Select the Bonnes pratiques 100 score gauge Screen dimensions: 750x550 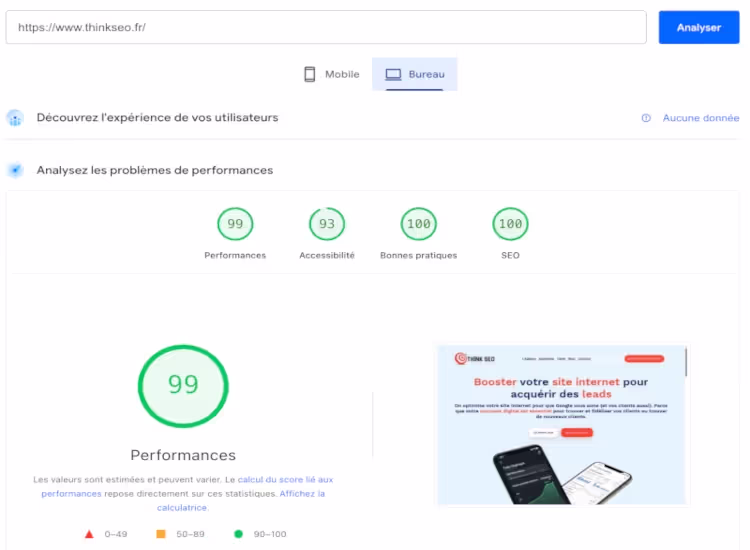pyautogui.click(x=418, y=225)
